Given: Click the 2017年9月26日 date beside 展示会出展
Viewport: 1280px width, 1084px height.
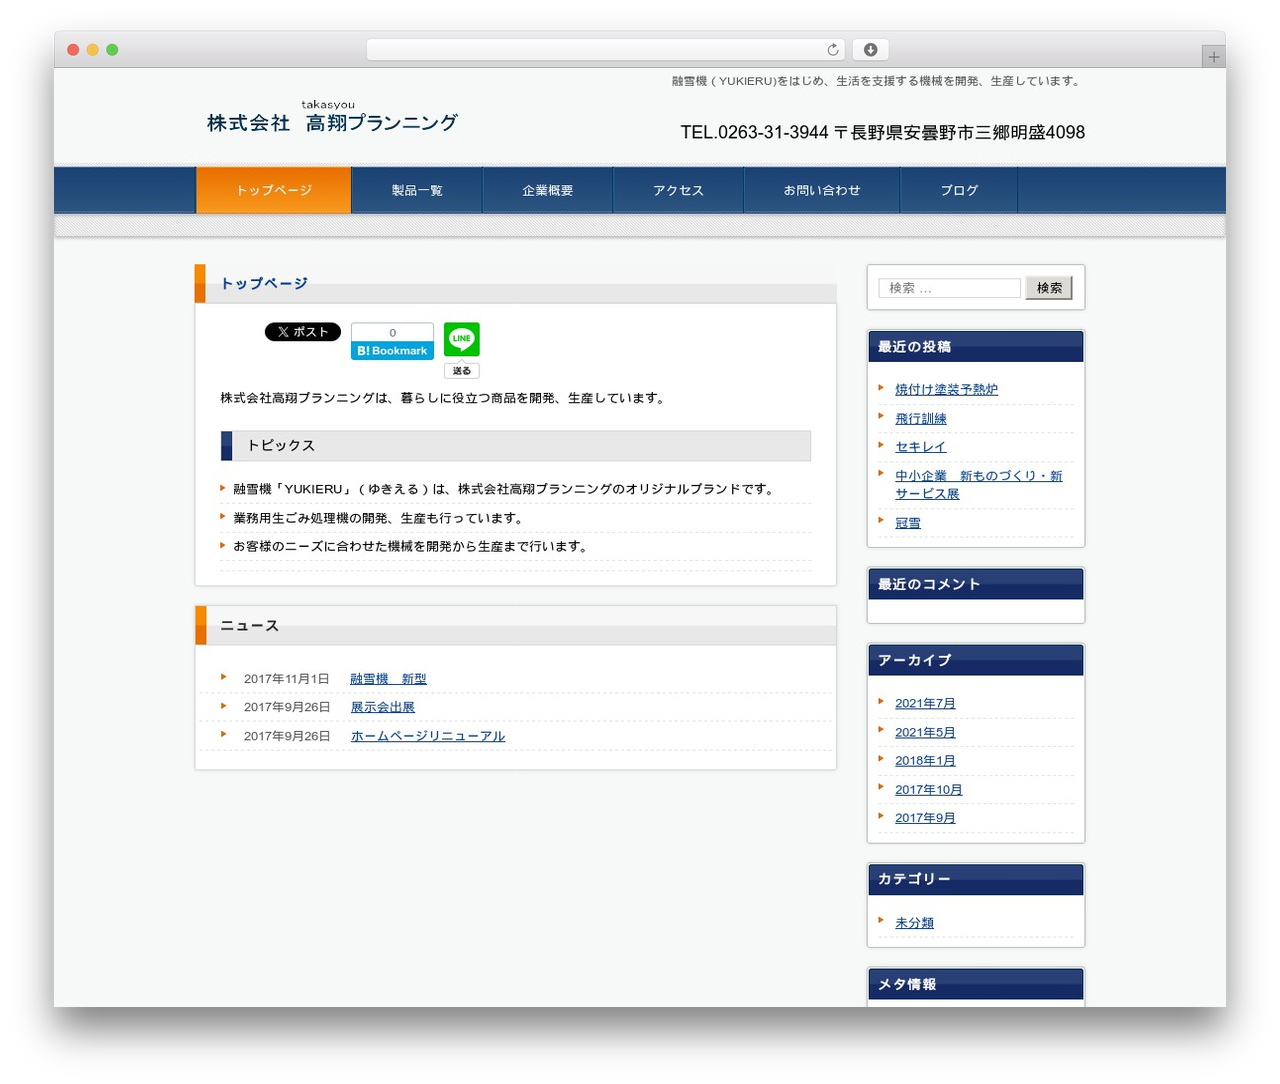Looking at the screenshot, I should (x=286, y=707).
